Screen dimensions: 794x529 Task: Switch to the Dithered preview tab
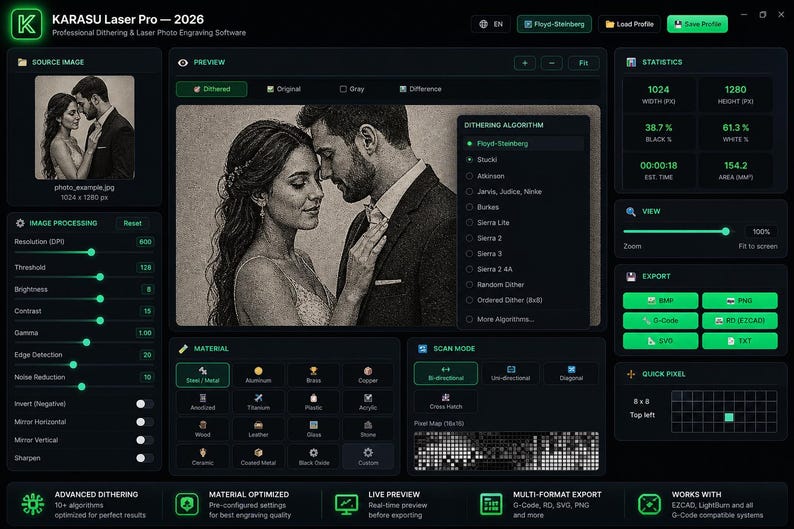212,89
